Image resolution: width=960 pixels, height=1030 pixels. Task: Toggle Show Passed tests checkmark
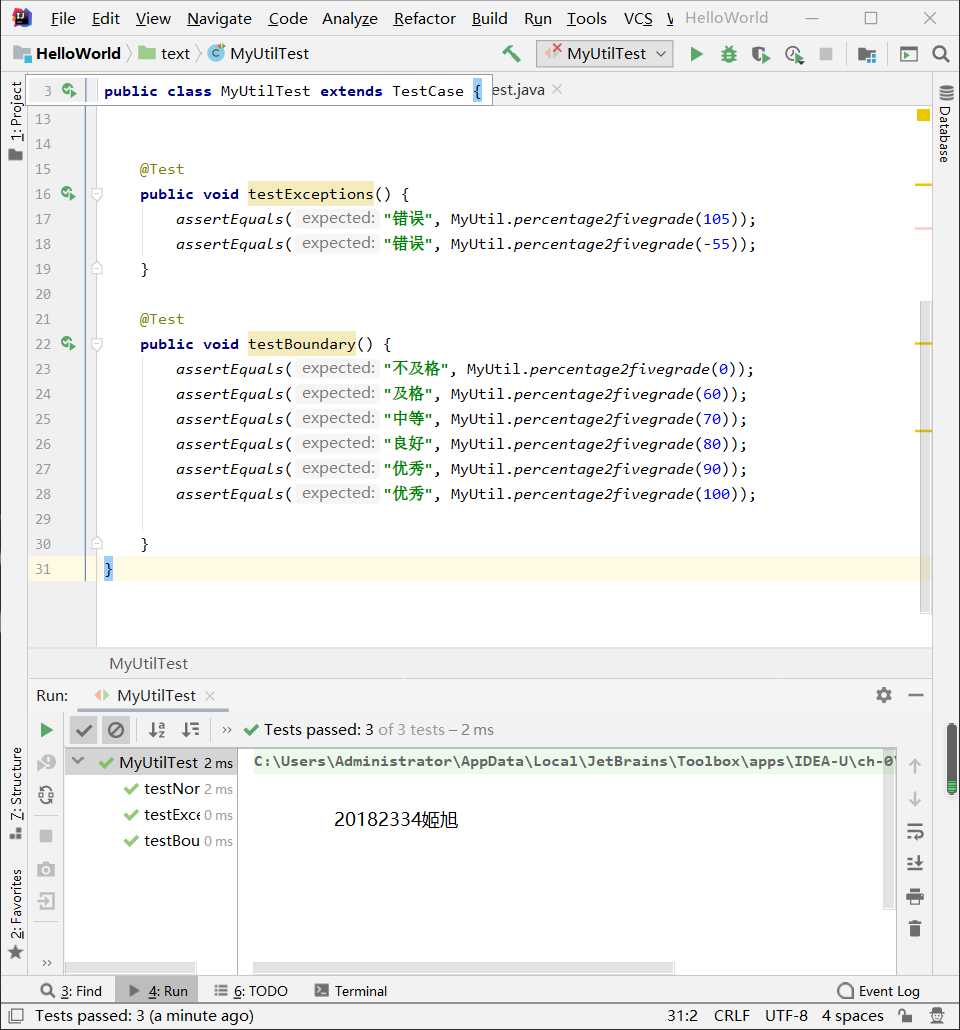[x=83, y=730]
